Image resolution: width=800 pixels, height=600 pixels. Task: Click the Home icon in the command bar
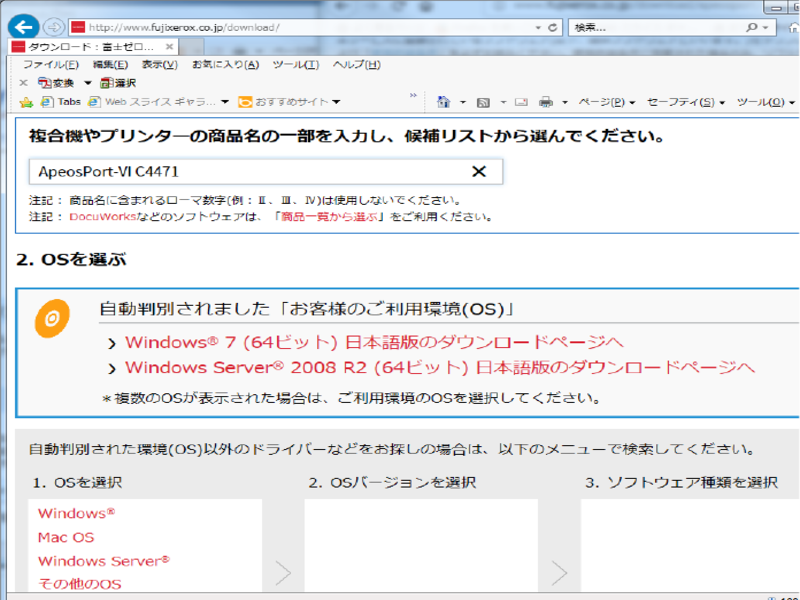[443, 102]
